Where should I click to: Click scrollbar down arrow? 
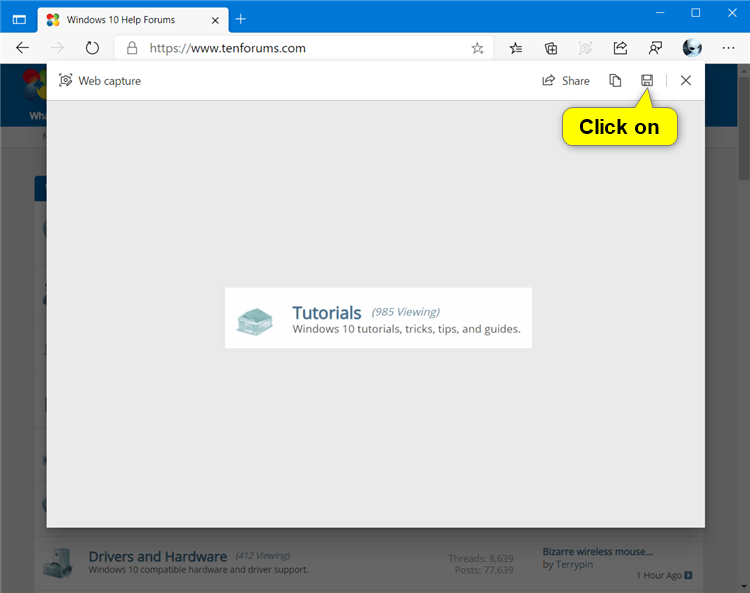click(744, 586)
